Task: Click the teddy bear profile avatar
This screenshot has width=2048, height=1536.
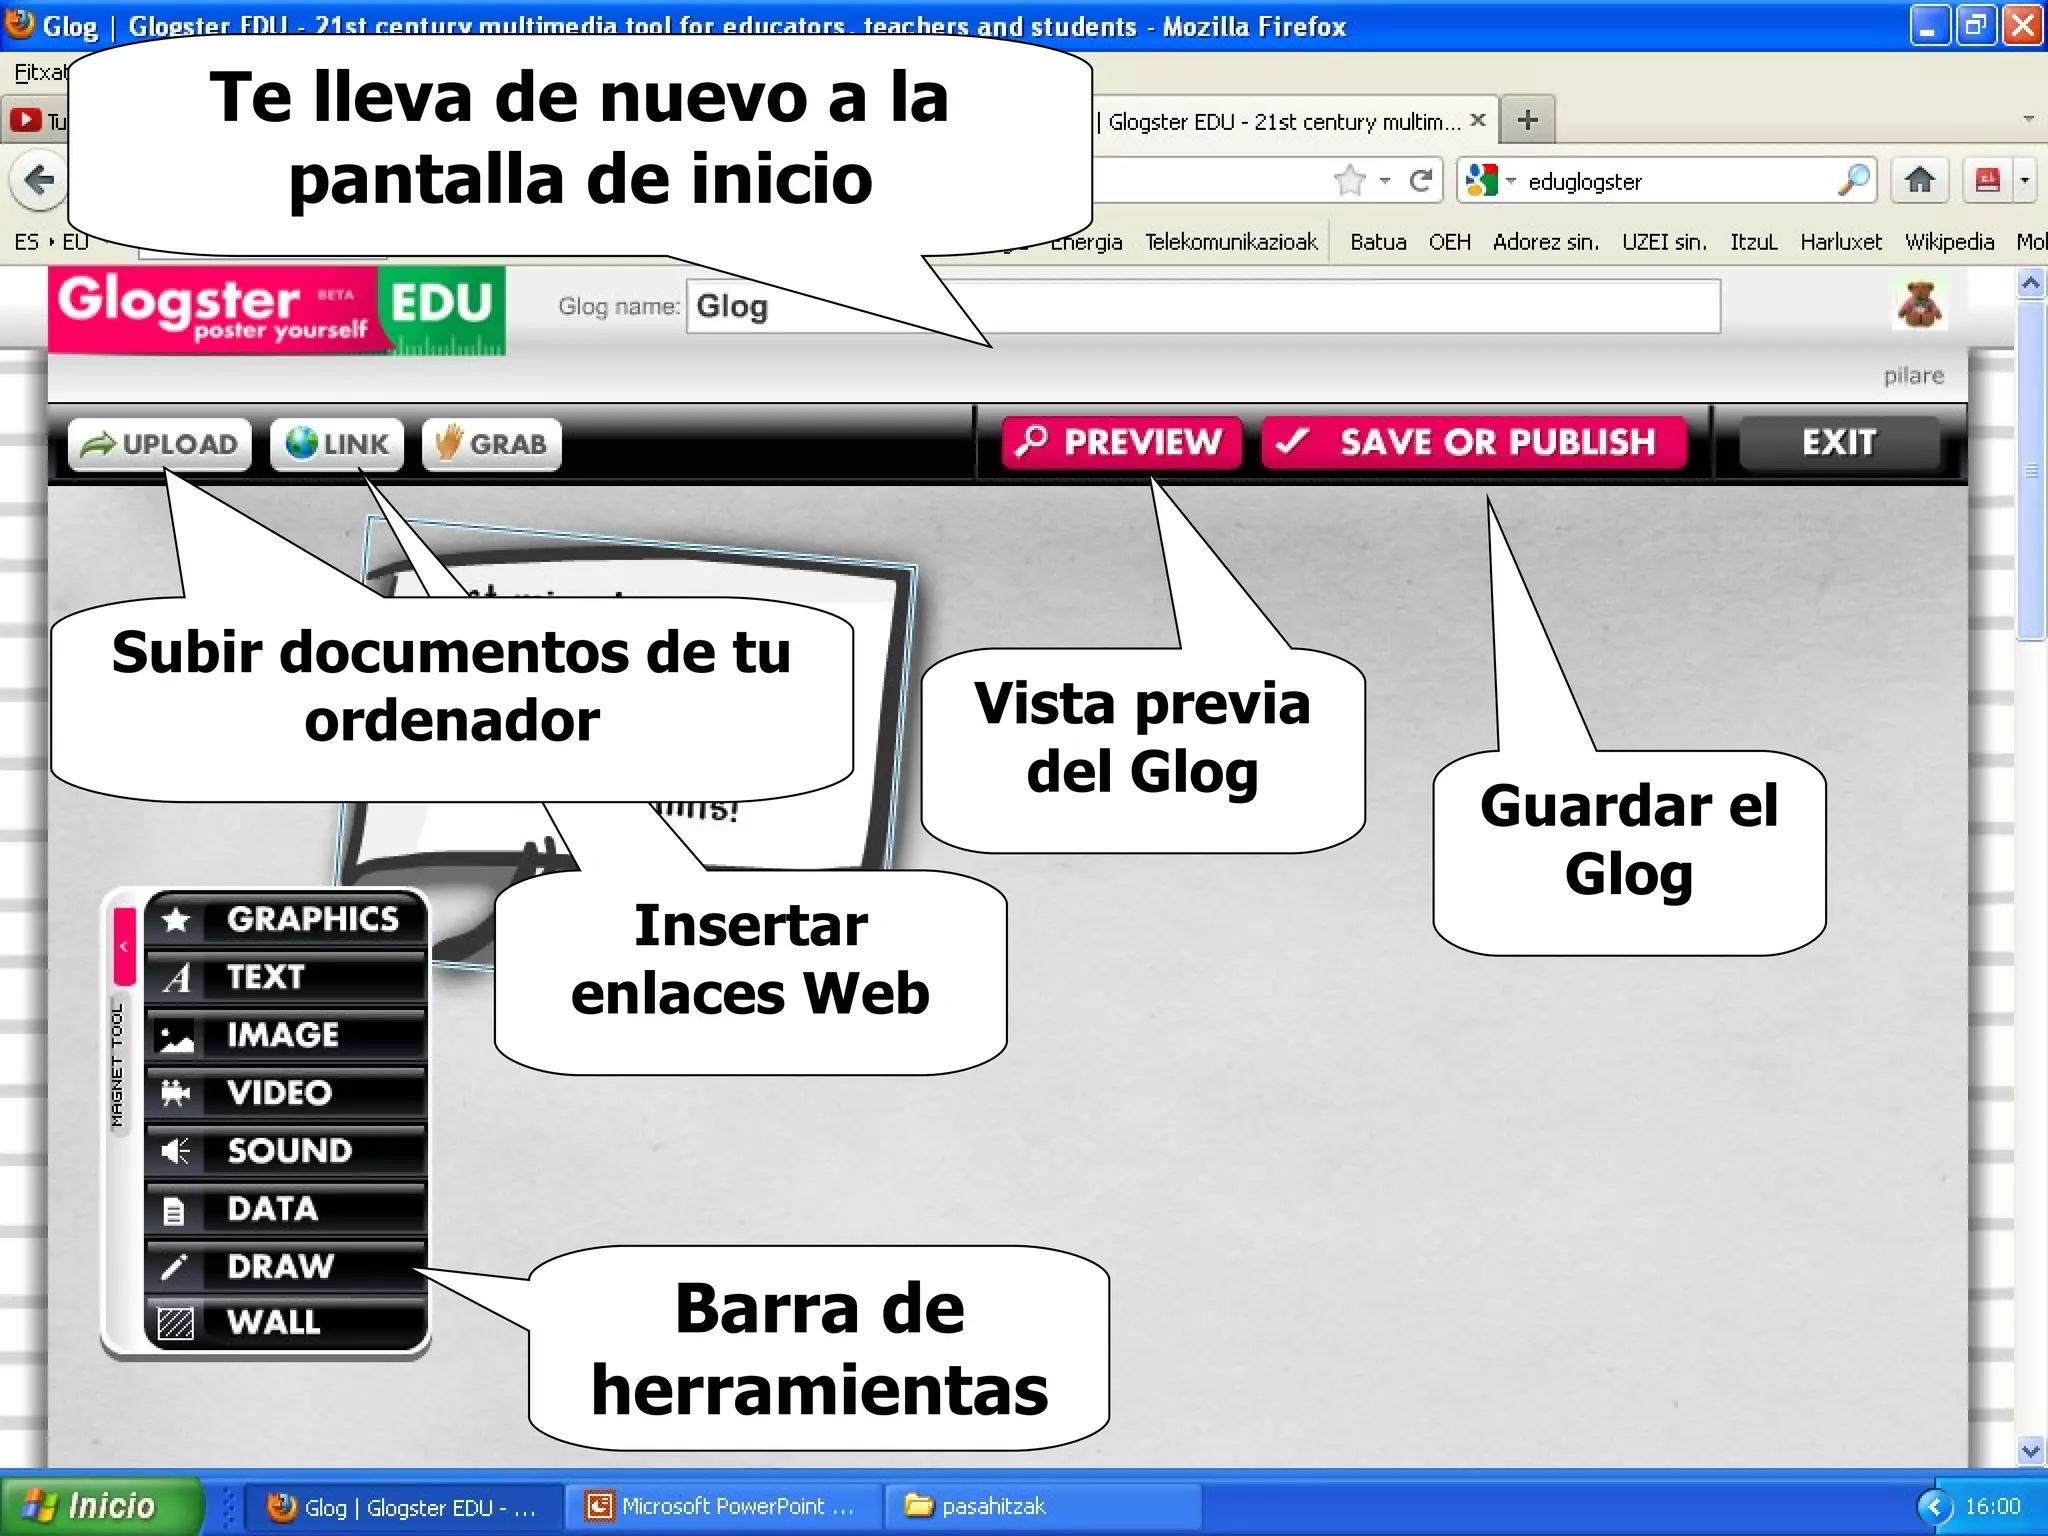Action: click(1919, 304)
